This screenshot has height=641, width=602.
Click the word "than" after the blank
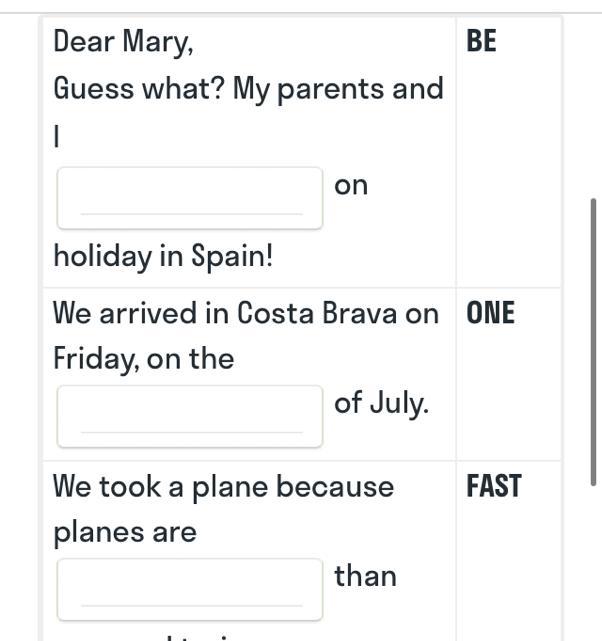click(x=365, y=576)
